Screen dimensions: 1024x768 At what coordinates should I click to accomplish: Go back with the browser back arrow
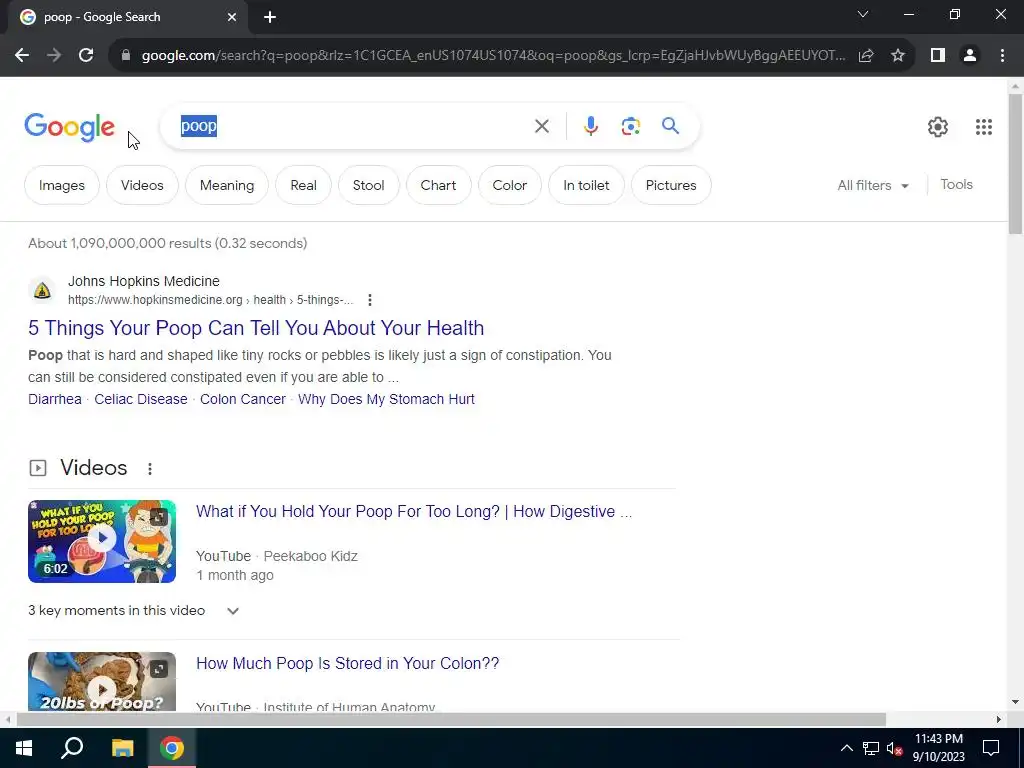(22, 56)
